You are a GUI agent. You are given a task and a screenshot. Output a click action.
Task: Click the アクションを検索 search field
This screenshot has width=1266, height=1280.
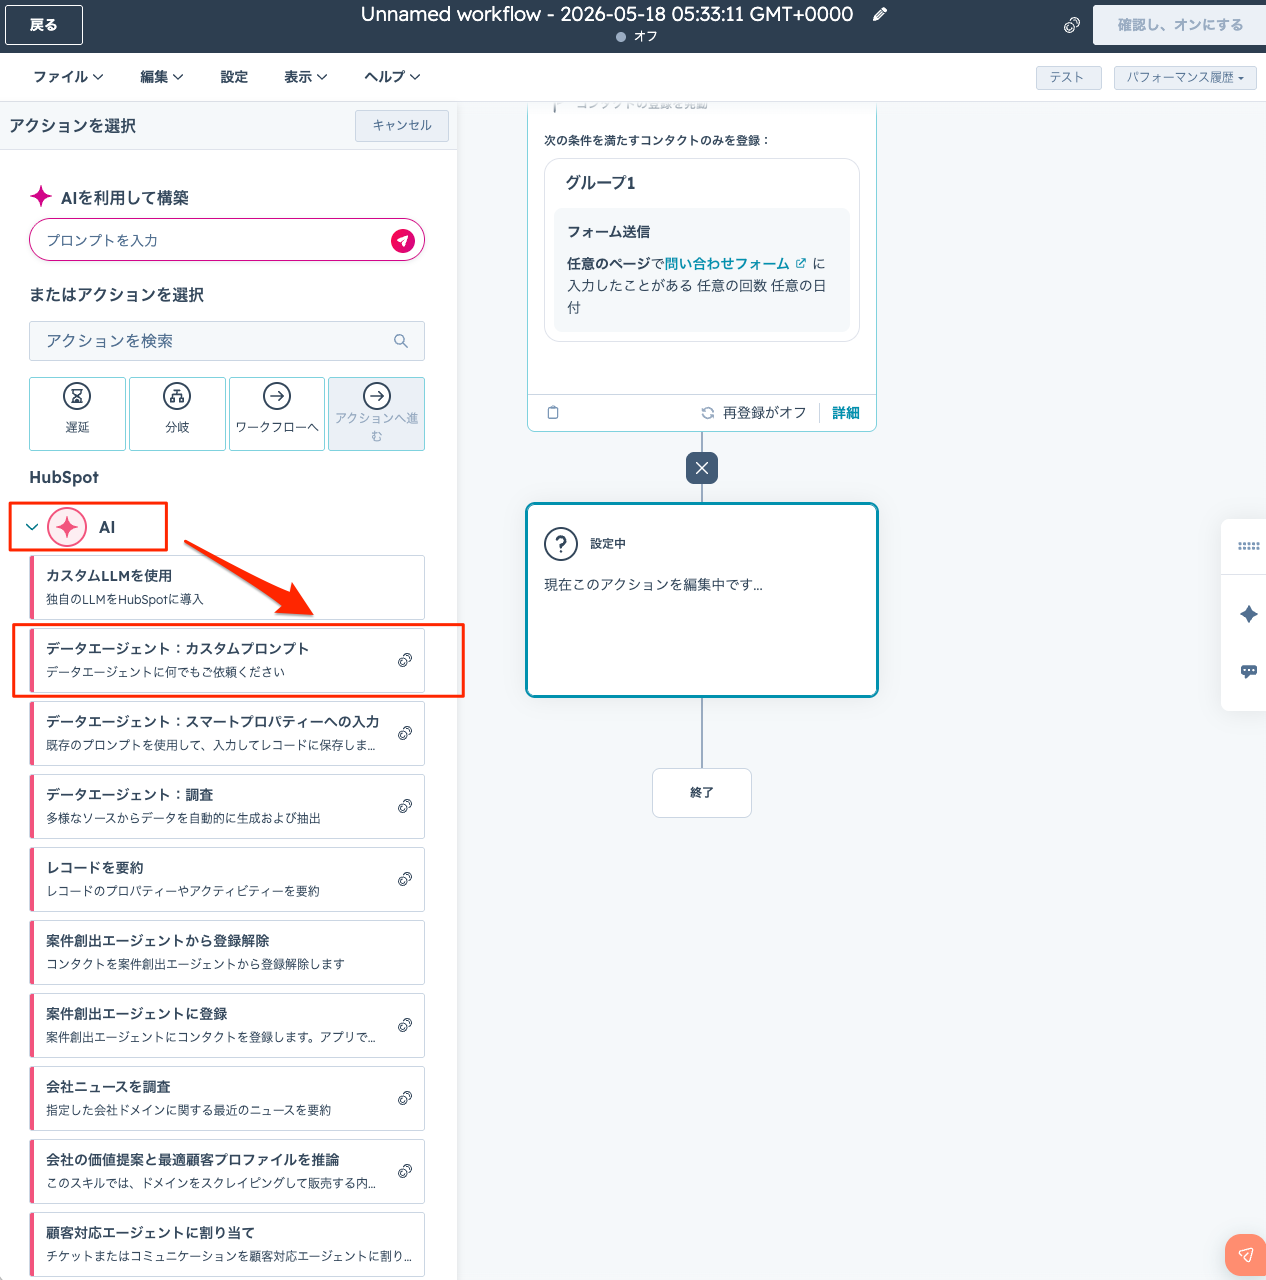coord(227,341)
